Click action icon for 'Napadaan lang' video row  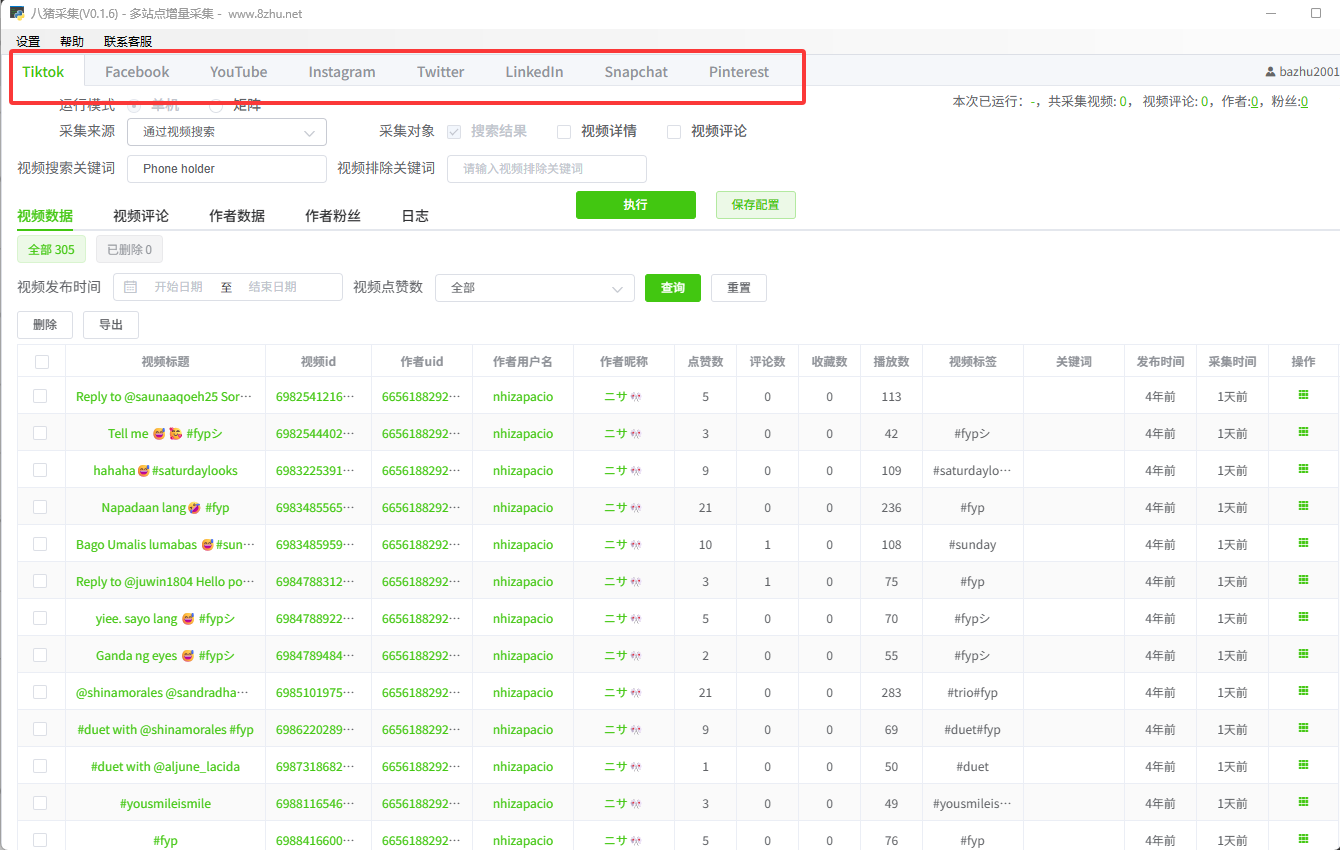pyautogui.click(x=1303, y=507)
